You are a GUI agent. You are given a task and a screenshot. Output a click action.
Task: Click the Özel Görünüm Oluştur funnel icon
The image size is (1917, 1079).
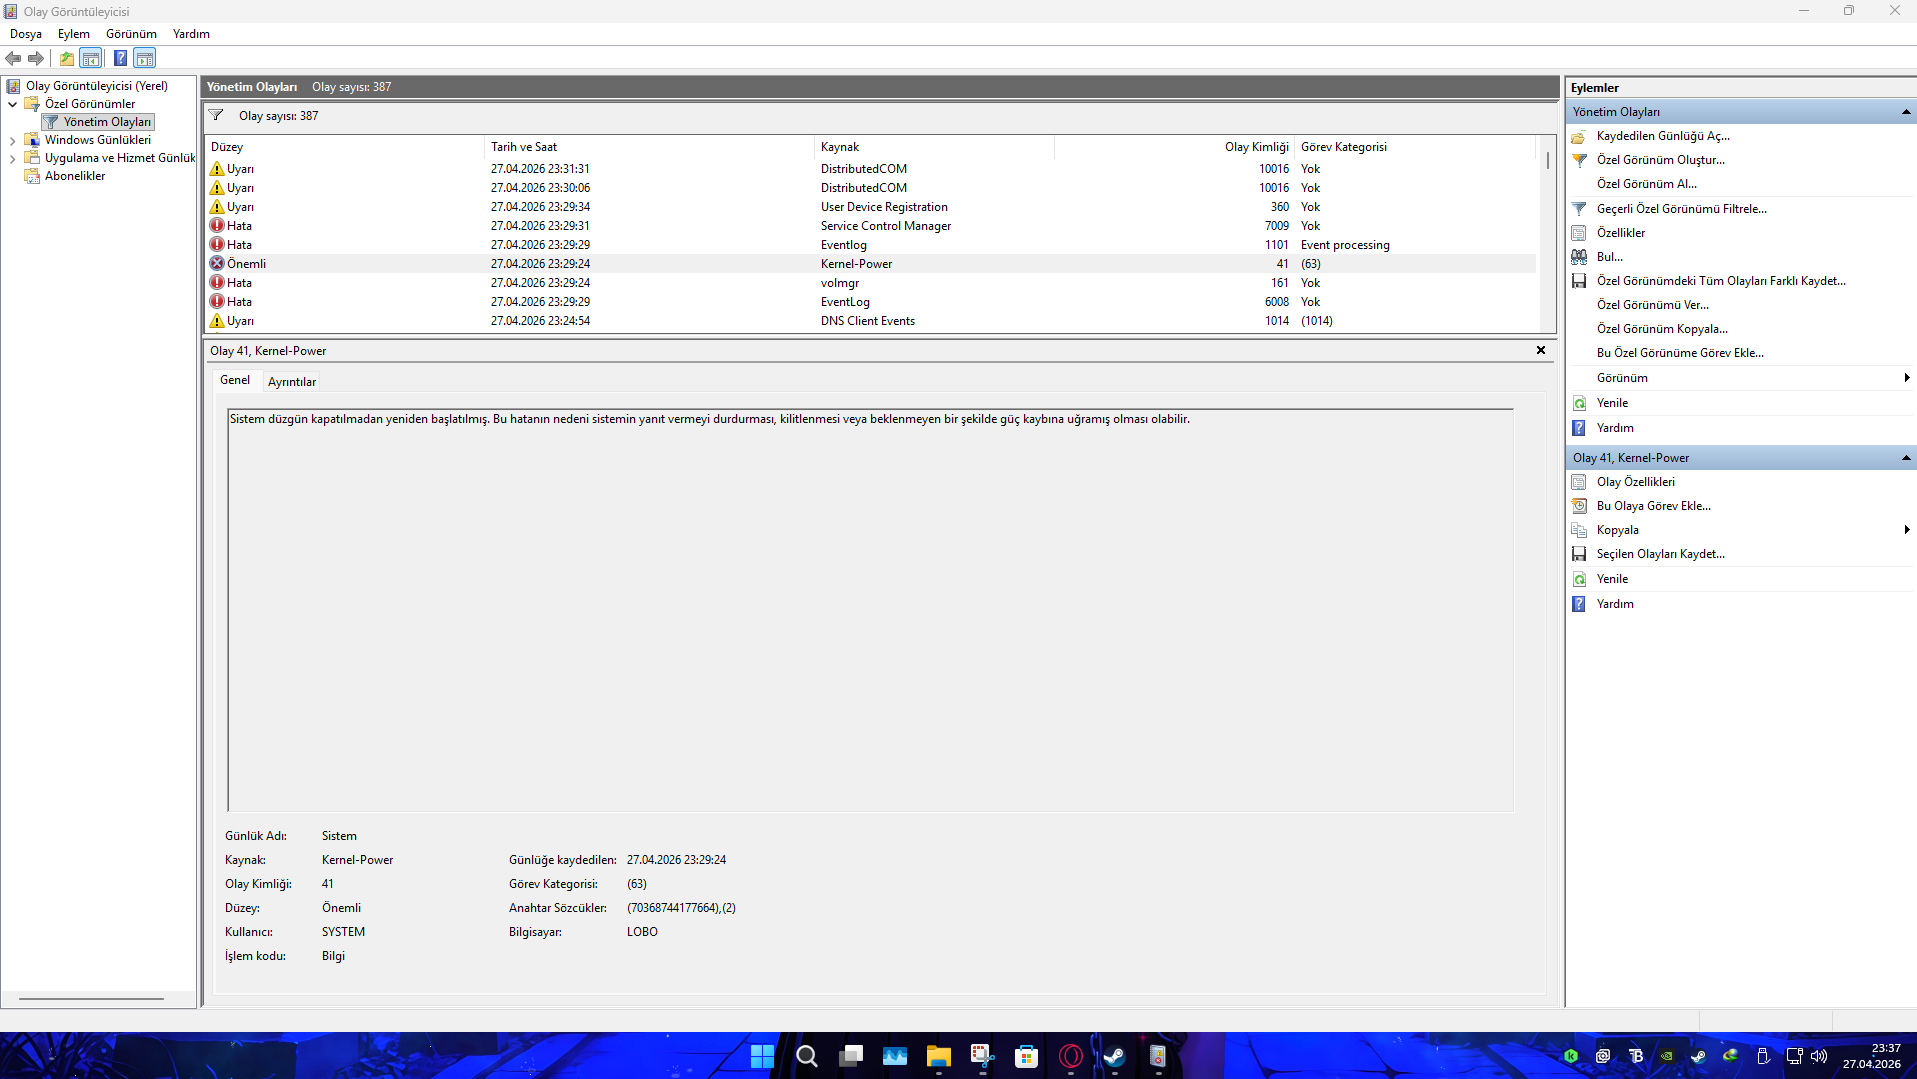click(x=1579, y=160)
